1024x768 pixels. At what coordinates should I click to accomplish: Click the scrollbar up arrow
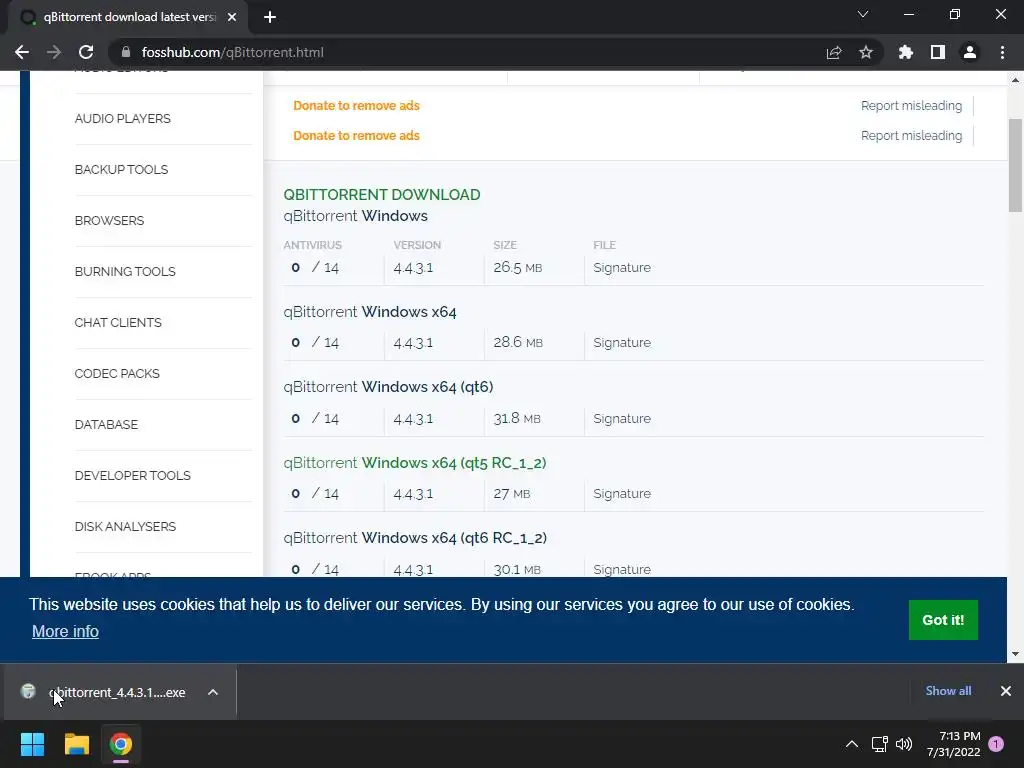click(1015, 80)
